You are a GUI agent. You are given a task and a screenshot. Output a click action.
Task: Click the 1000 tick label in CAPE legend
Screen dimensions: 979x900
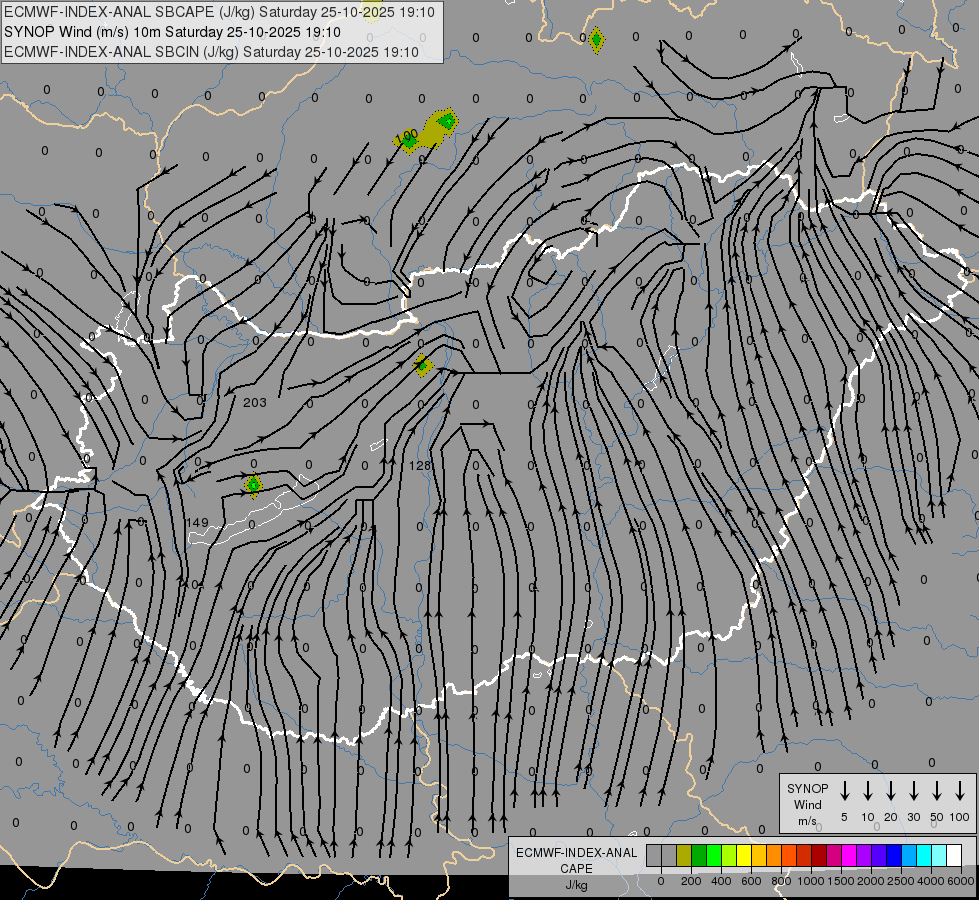coord(811,881)
